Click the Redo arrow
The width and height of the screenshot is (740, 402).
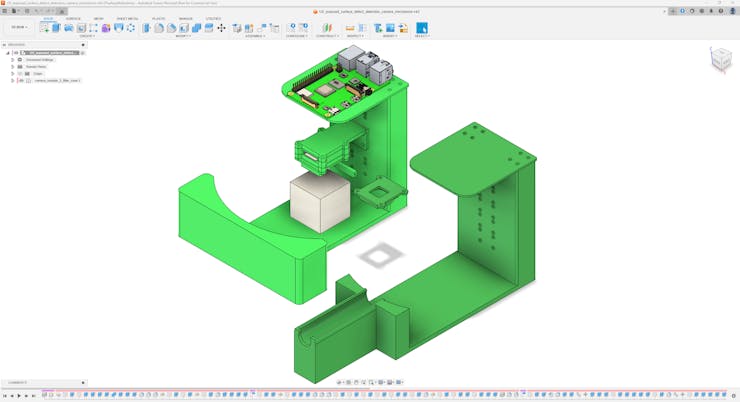tap(49, 11)
